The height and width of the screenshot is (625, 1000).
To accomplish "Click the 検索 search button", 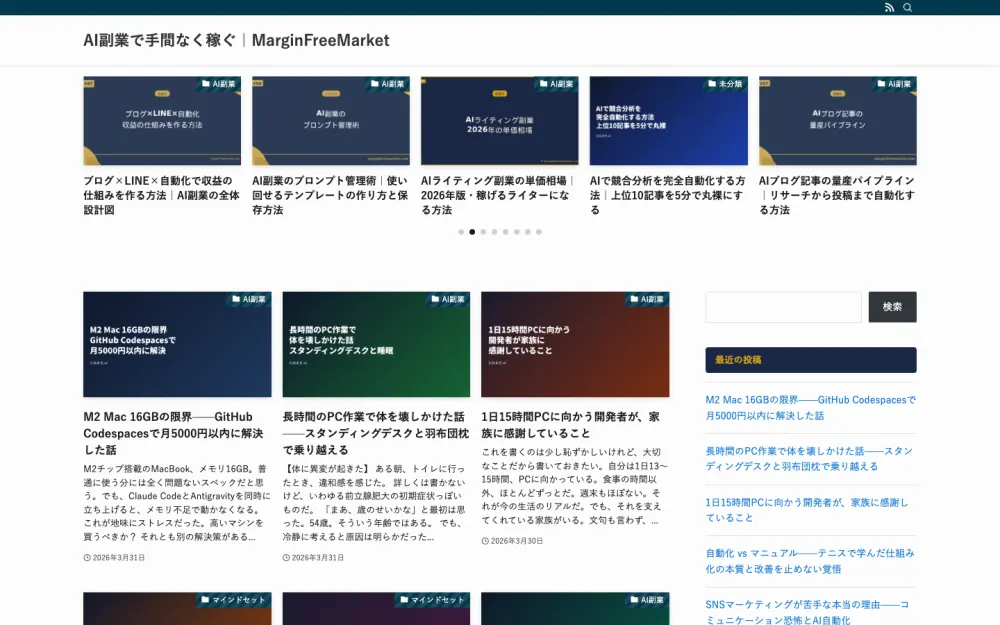I will (892, 307).
